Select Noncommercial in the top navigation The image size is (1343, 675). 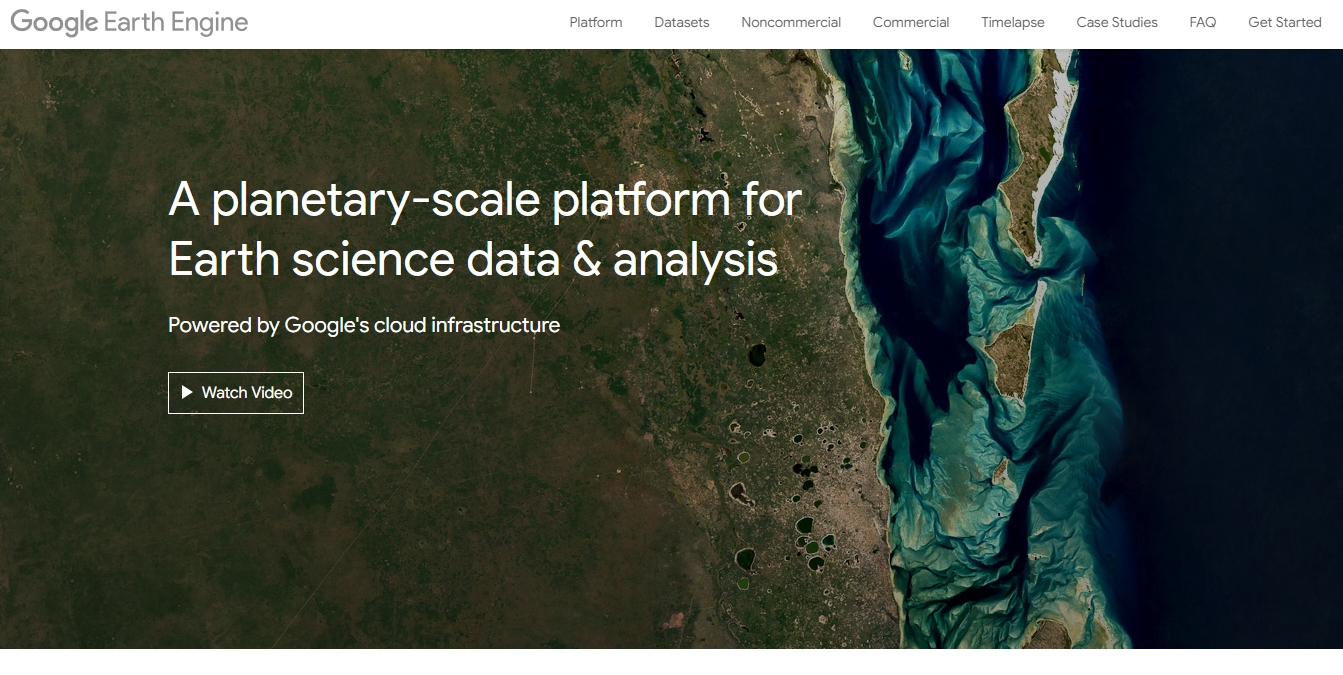point(790,22)
